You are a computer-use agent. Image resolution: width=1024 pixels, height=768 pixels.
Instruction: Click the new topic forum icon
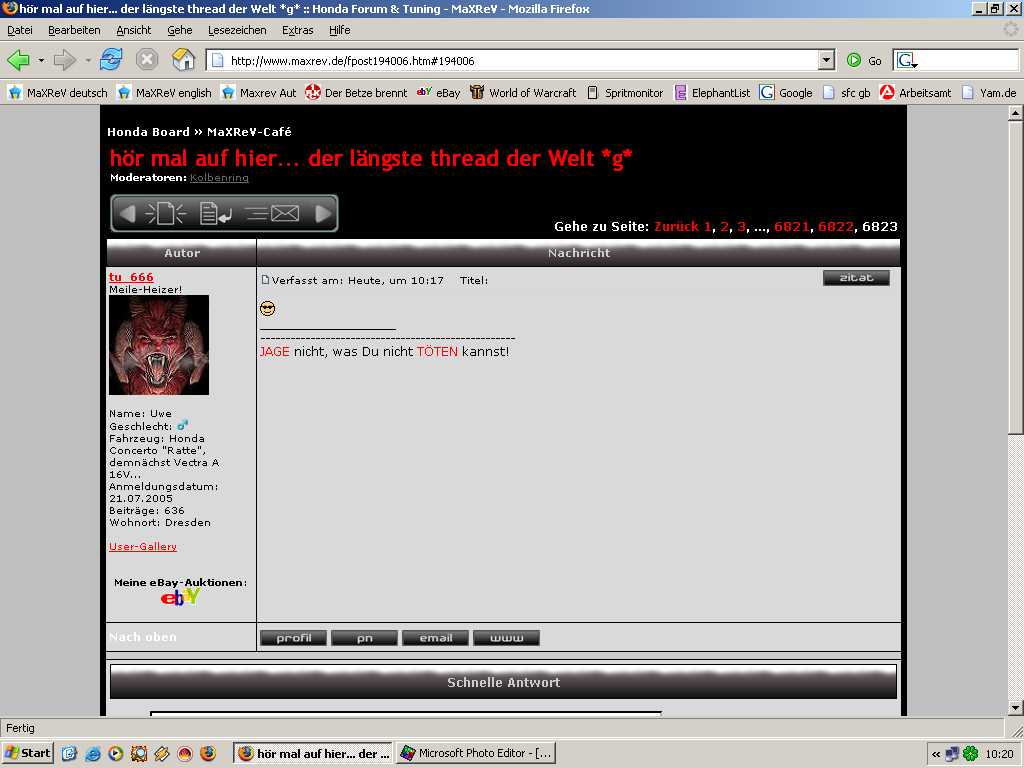tap(165, 213)
